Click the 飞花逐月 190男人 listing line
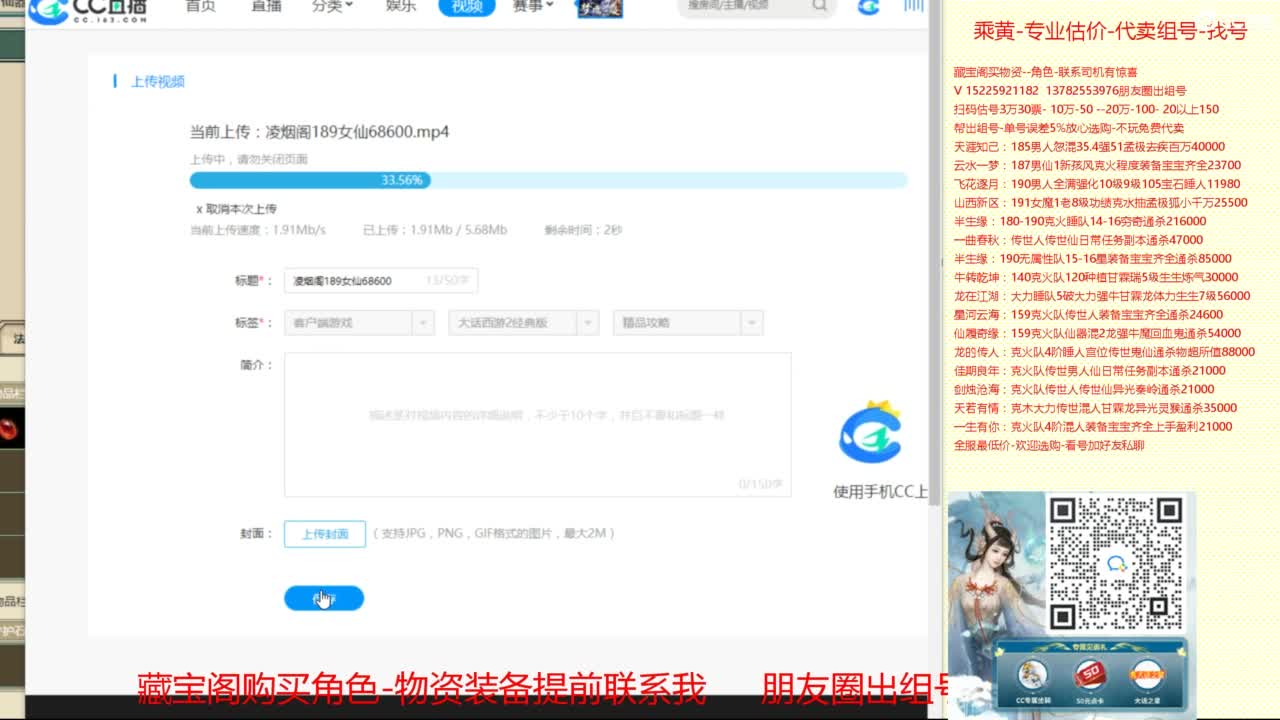 point(1097,185)
